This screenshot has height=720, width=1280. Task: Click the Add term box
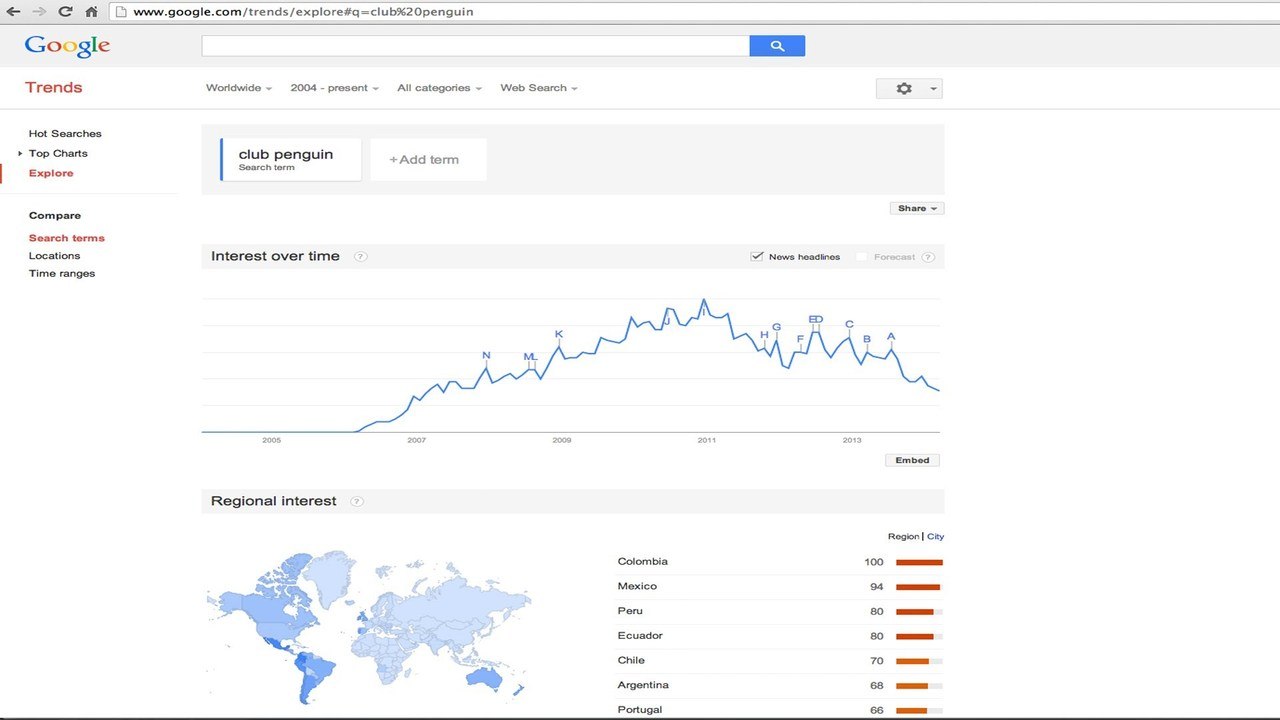(x=428, y=160)
